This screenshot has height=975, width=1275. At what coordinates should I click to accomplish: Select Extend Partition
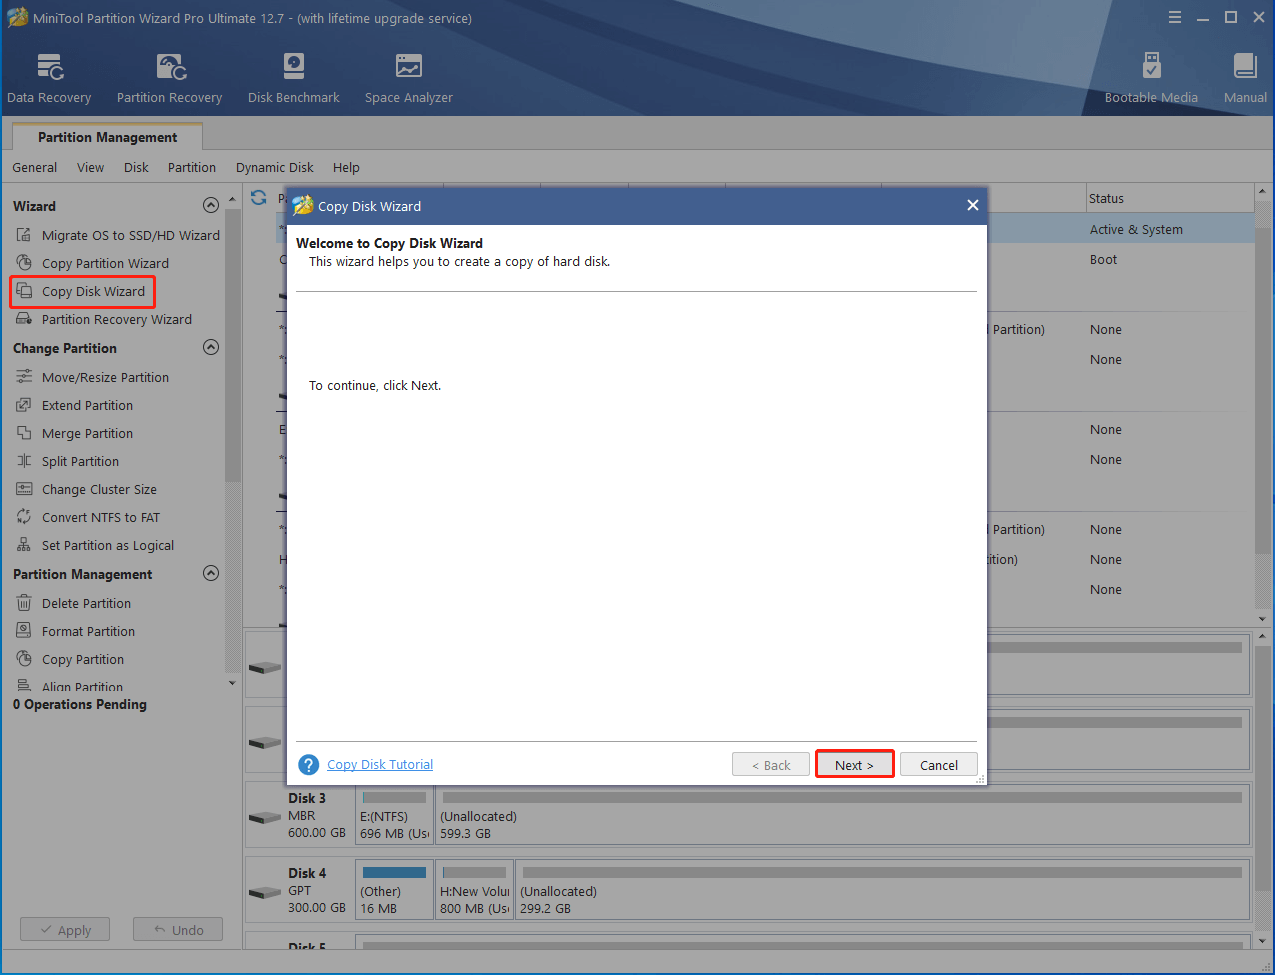click(75, 405)
